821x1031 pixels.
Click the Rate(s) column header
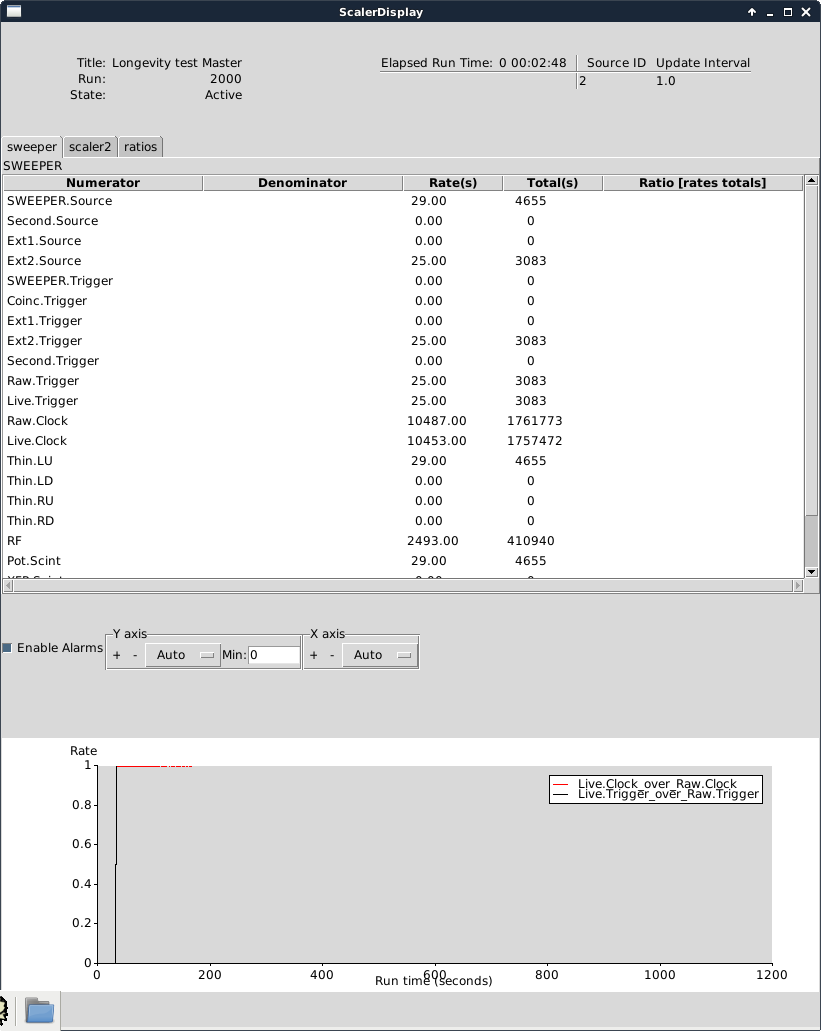point(453,183)
